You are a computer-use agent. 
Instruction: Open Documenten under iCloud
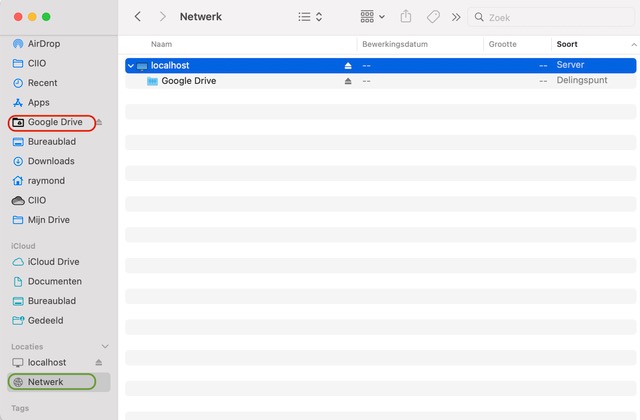(47, 281)
